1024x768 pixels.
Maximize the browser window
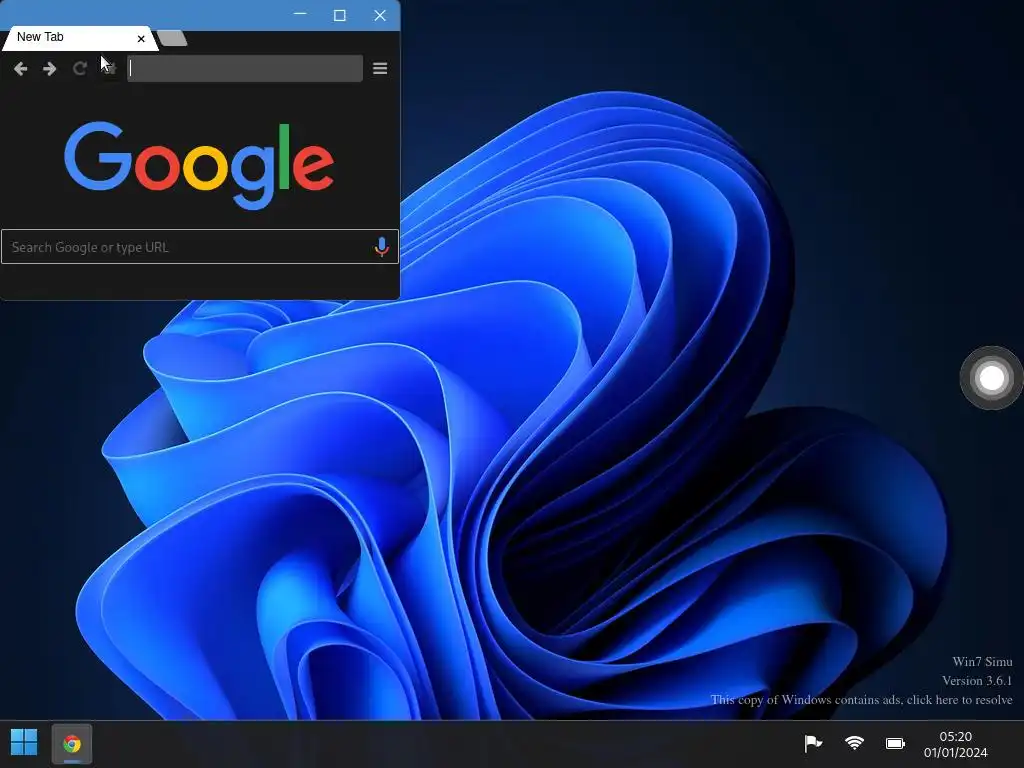coord(340,15)
